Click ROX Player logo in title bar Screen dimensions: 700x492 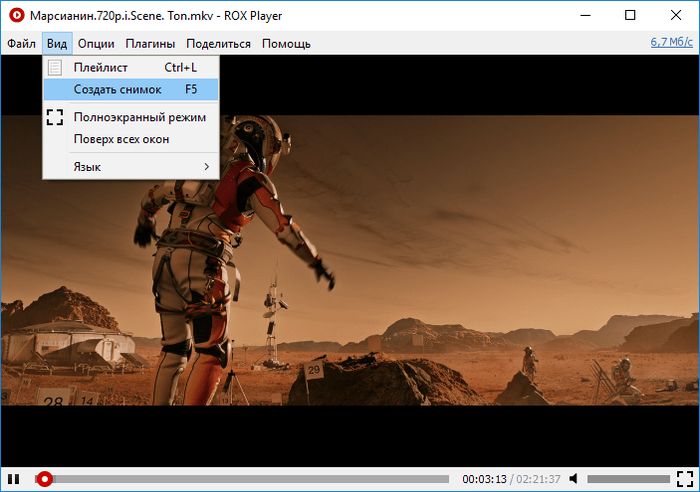point(15,15)
